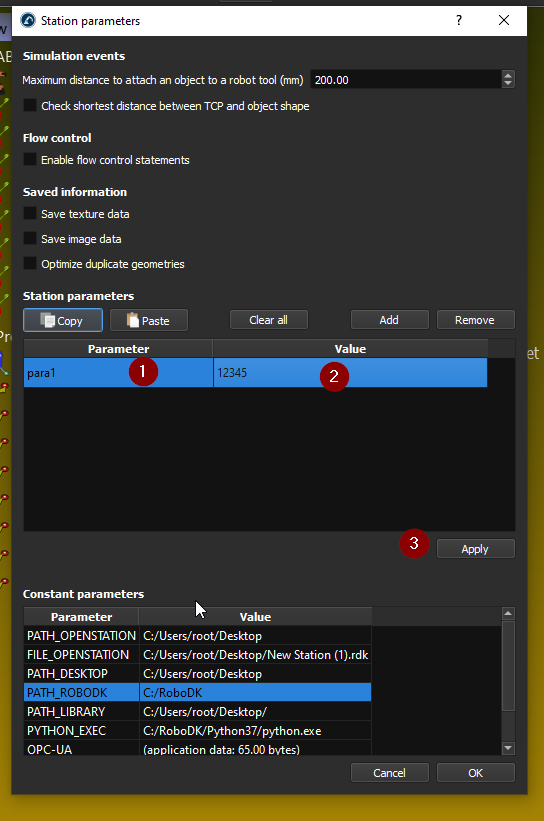544x821 pixels.
Task: Increase attach distance with up stepper arrow
Action: click(507, 75)
